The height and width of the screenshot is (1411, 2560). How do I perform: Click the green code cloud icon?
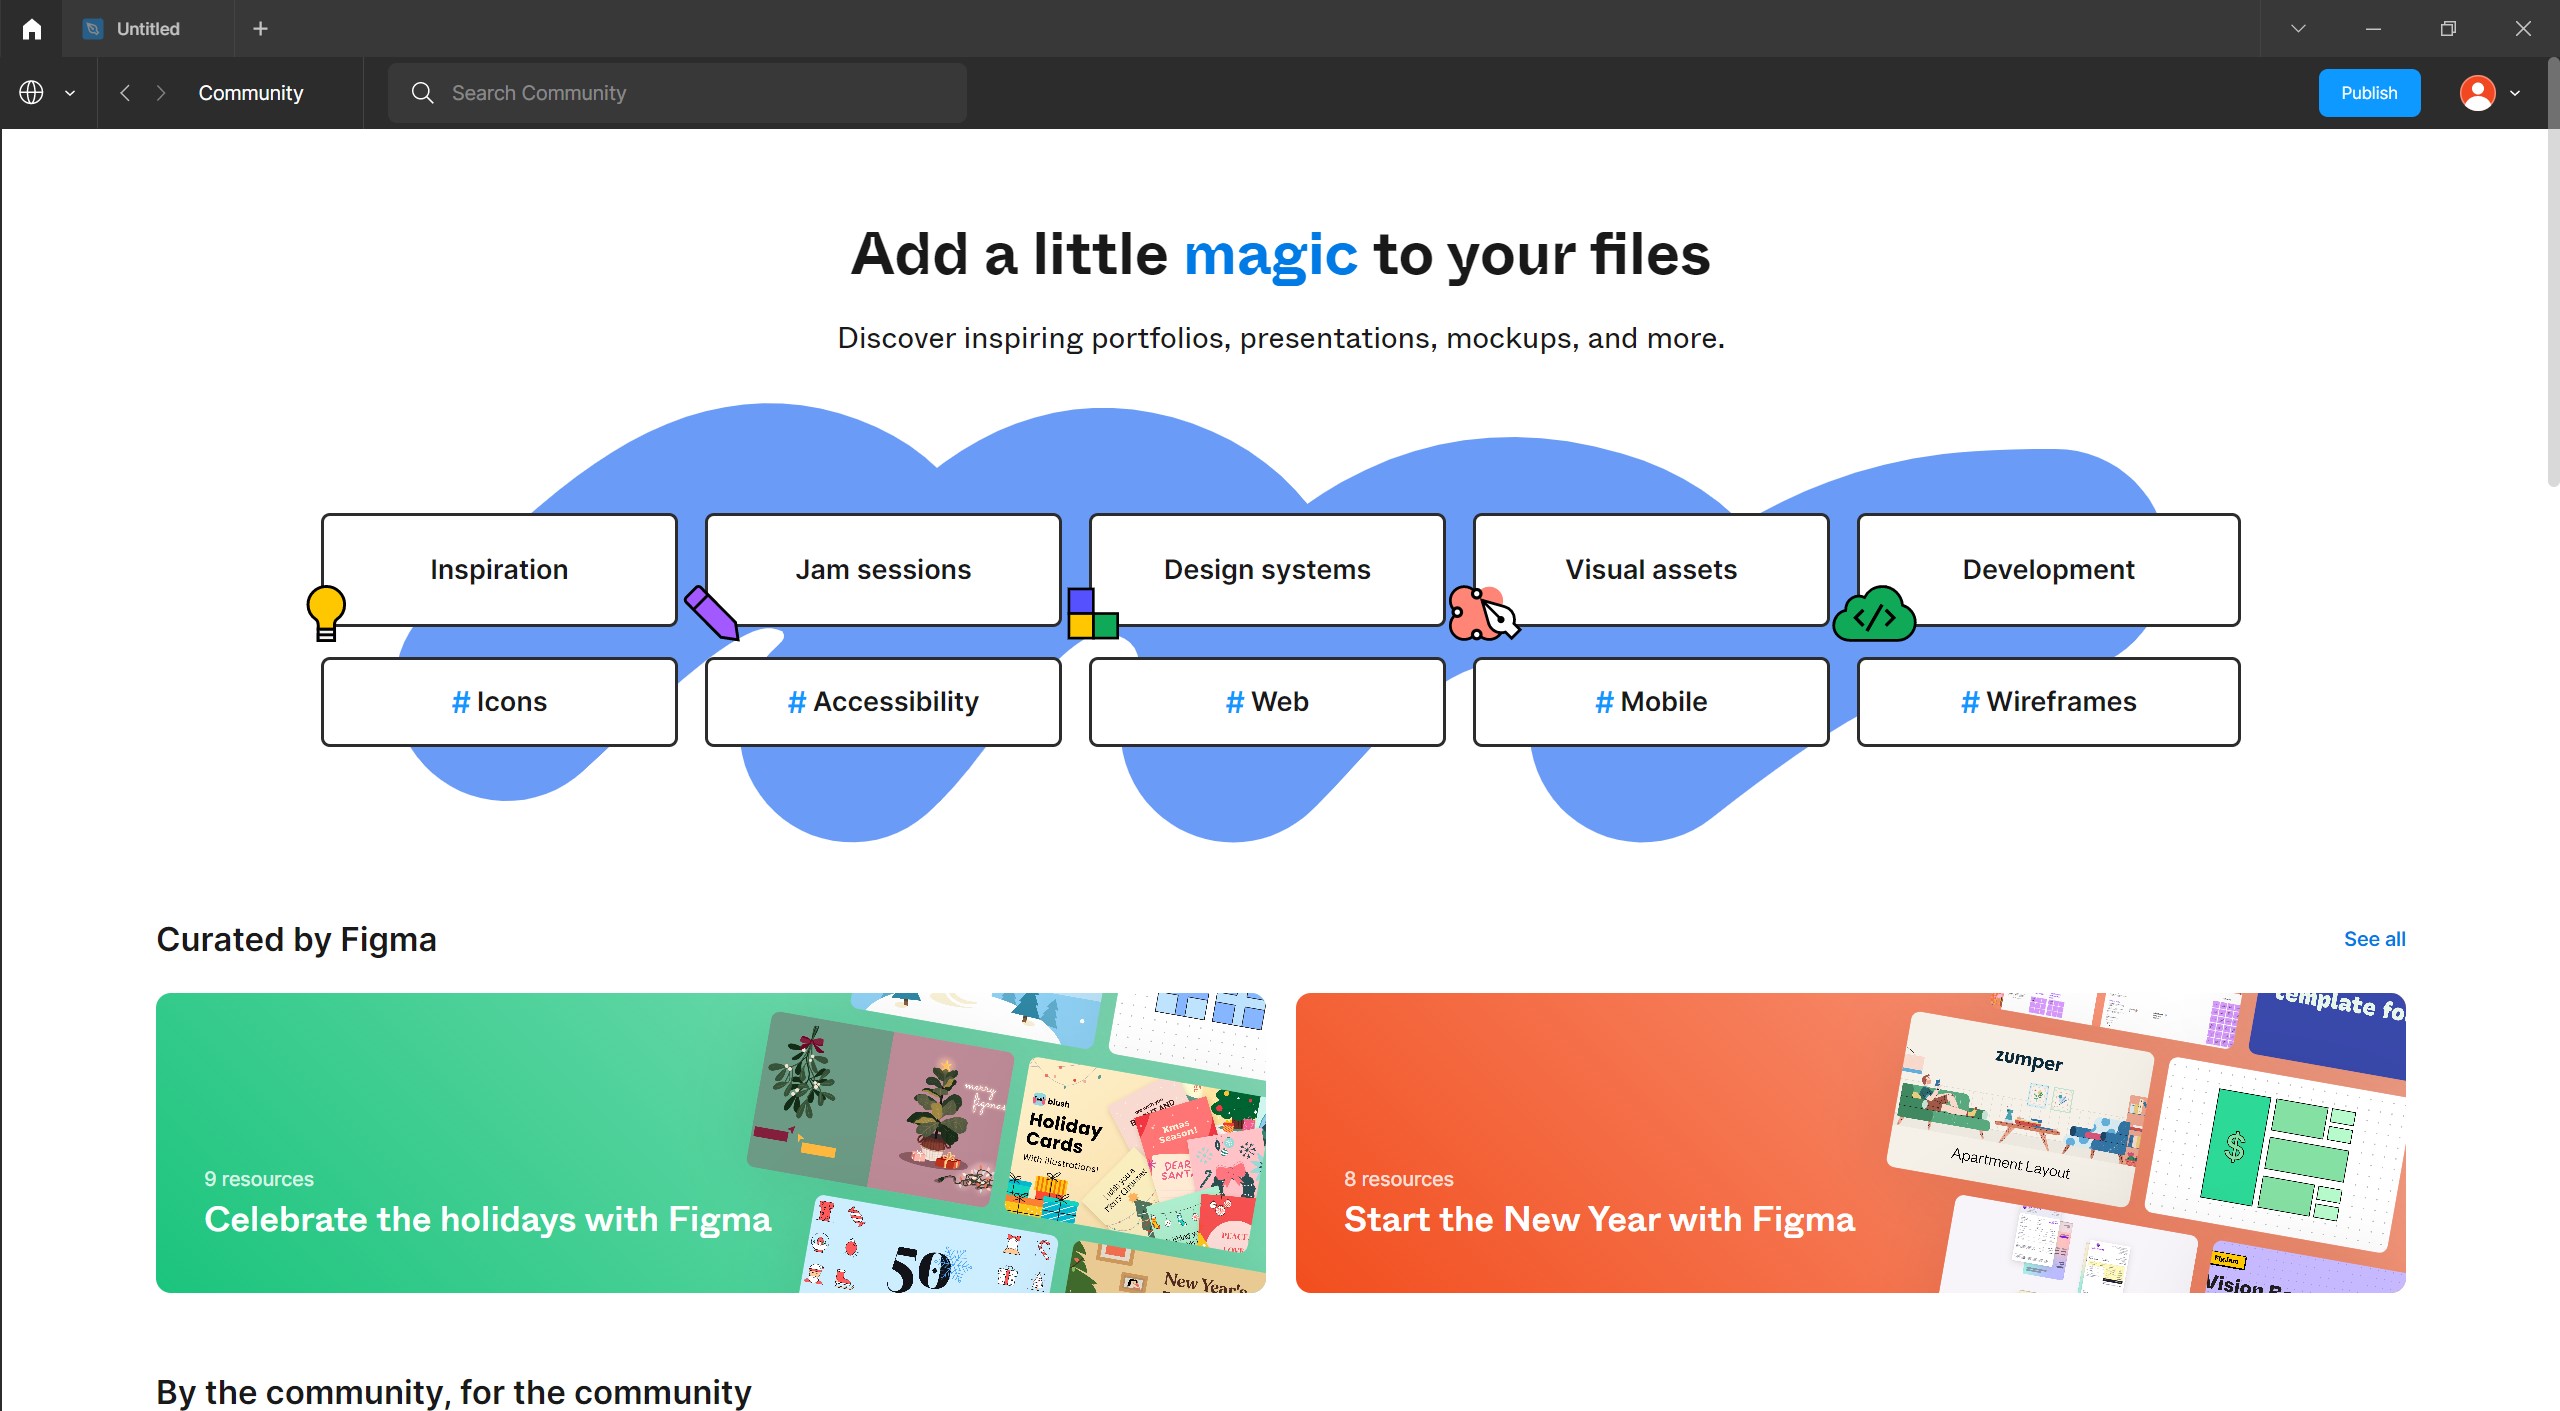1874,615
